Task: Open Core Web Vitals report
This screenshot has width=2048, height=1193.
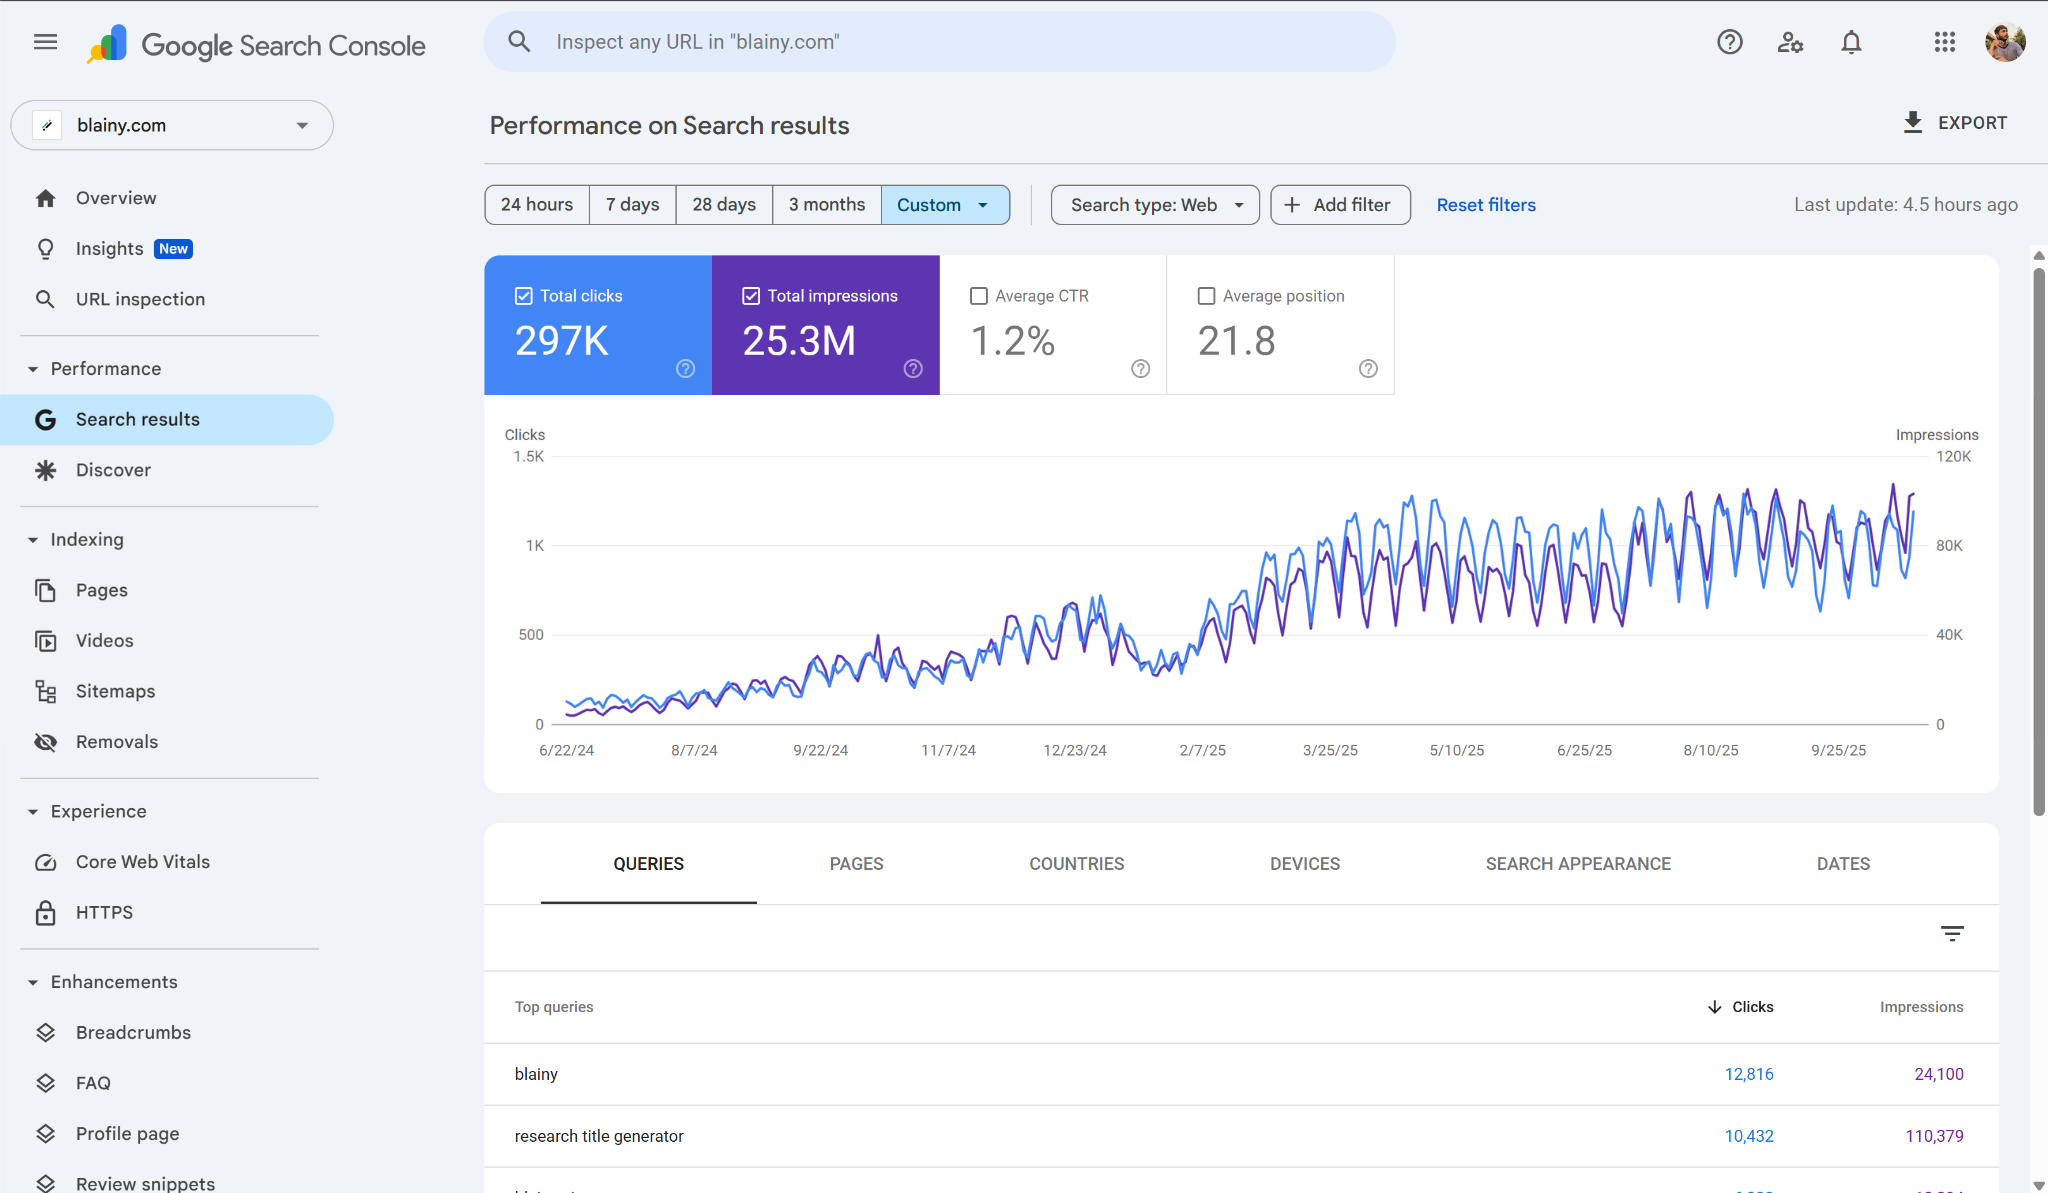Action: (x=142, y=861)
